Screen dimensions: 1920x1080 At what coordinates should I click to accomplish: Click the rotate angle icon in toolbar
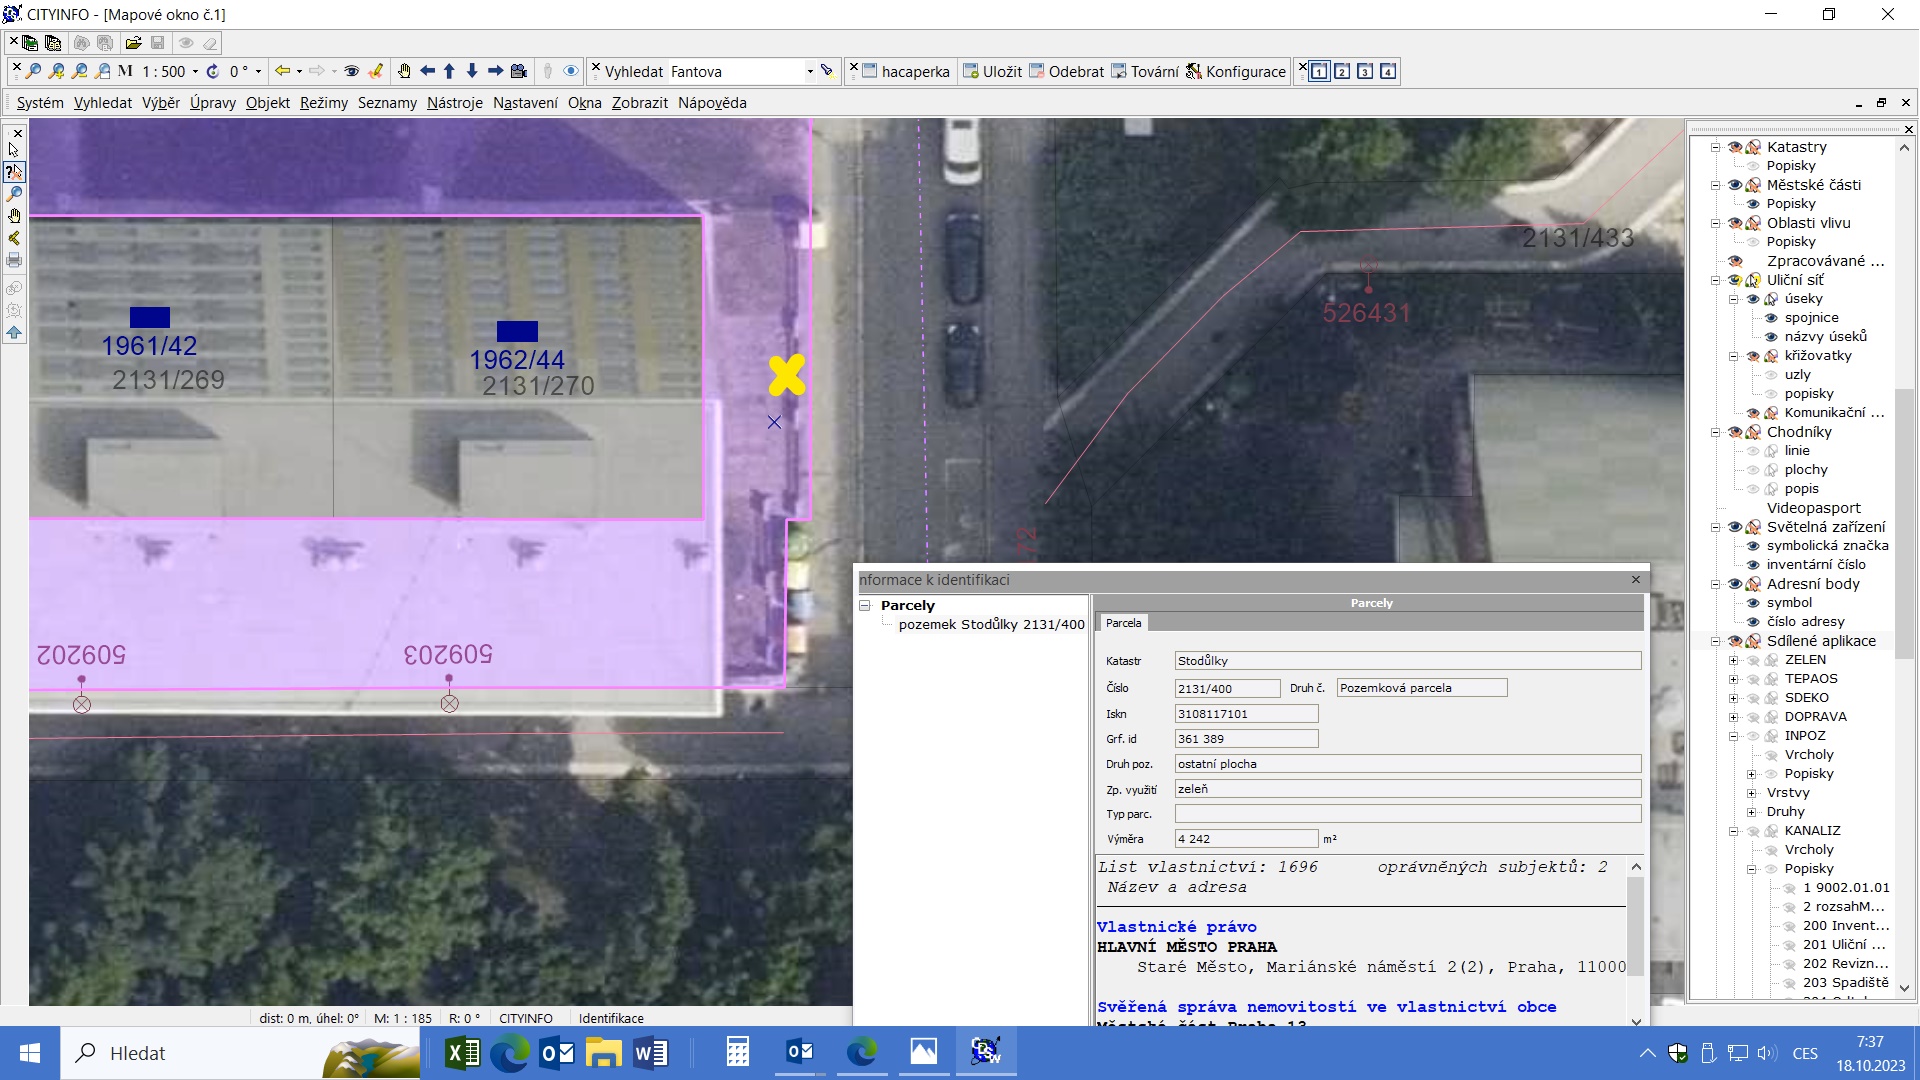tap(213, 71)
